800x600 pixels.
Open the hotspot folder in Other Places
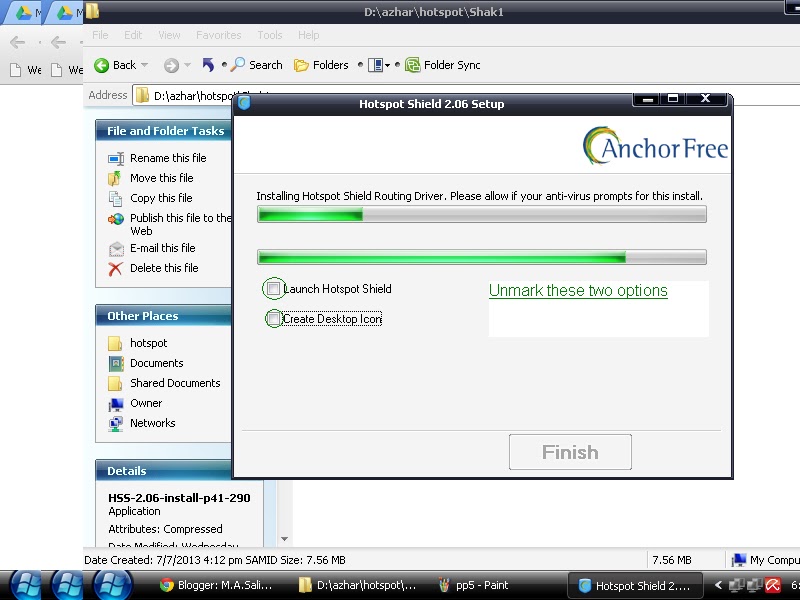[x=148, y=343]
